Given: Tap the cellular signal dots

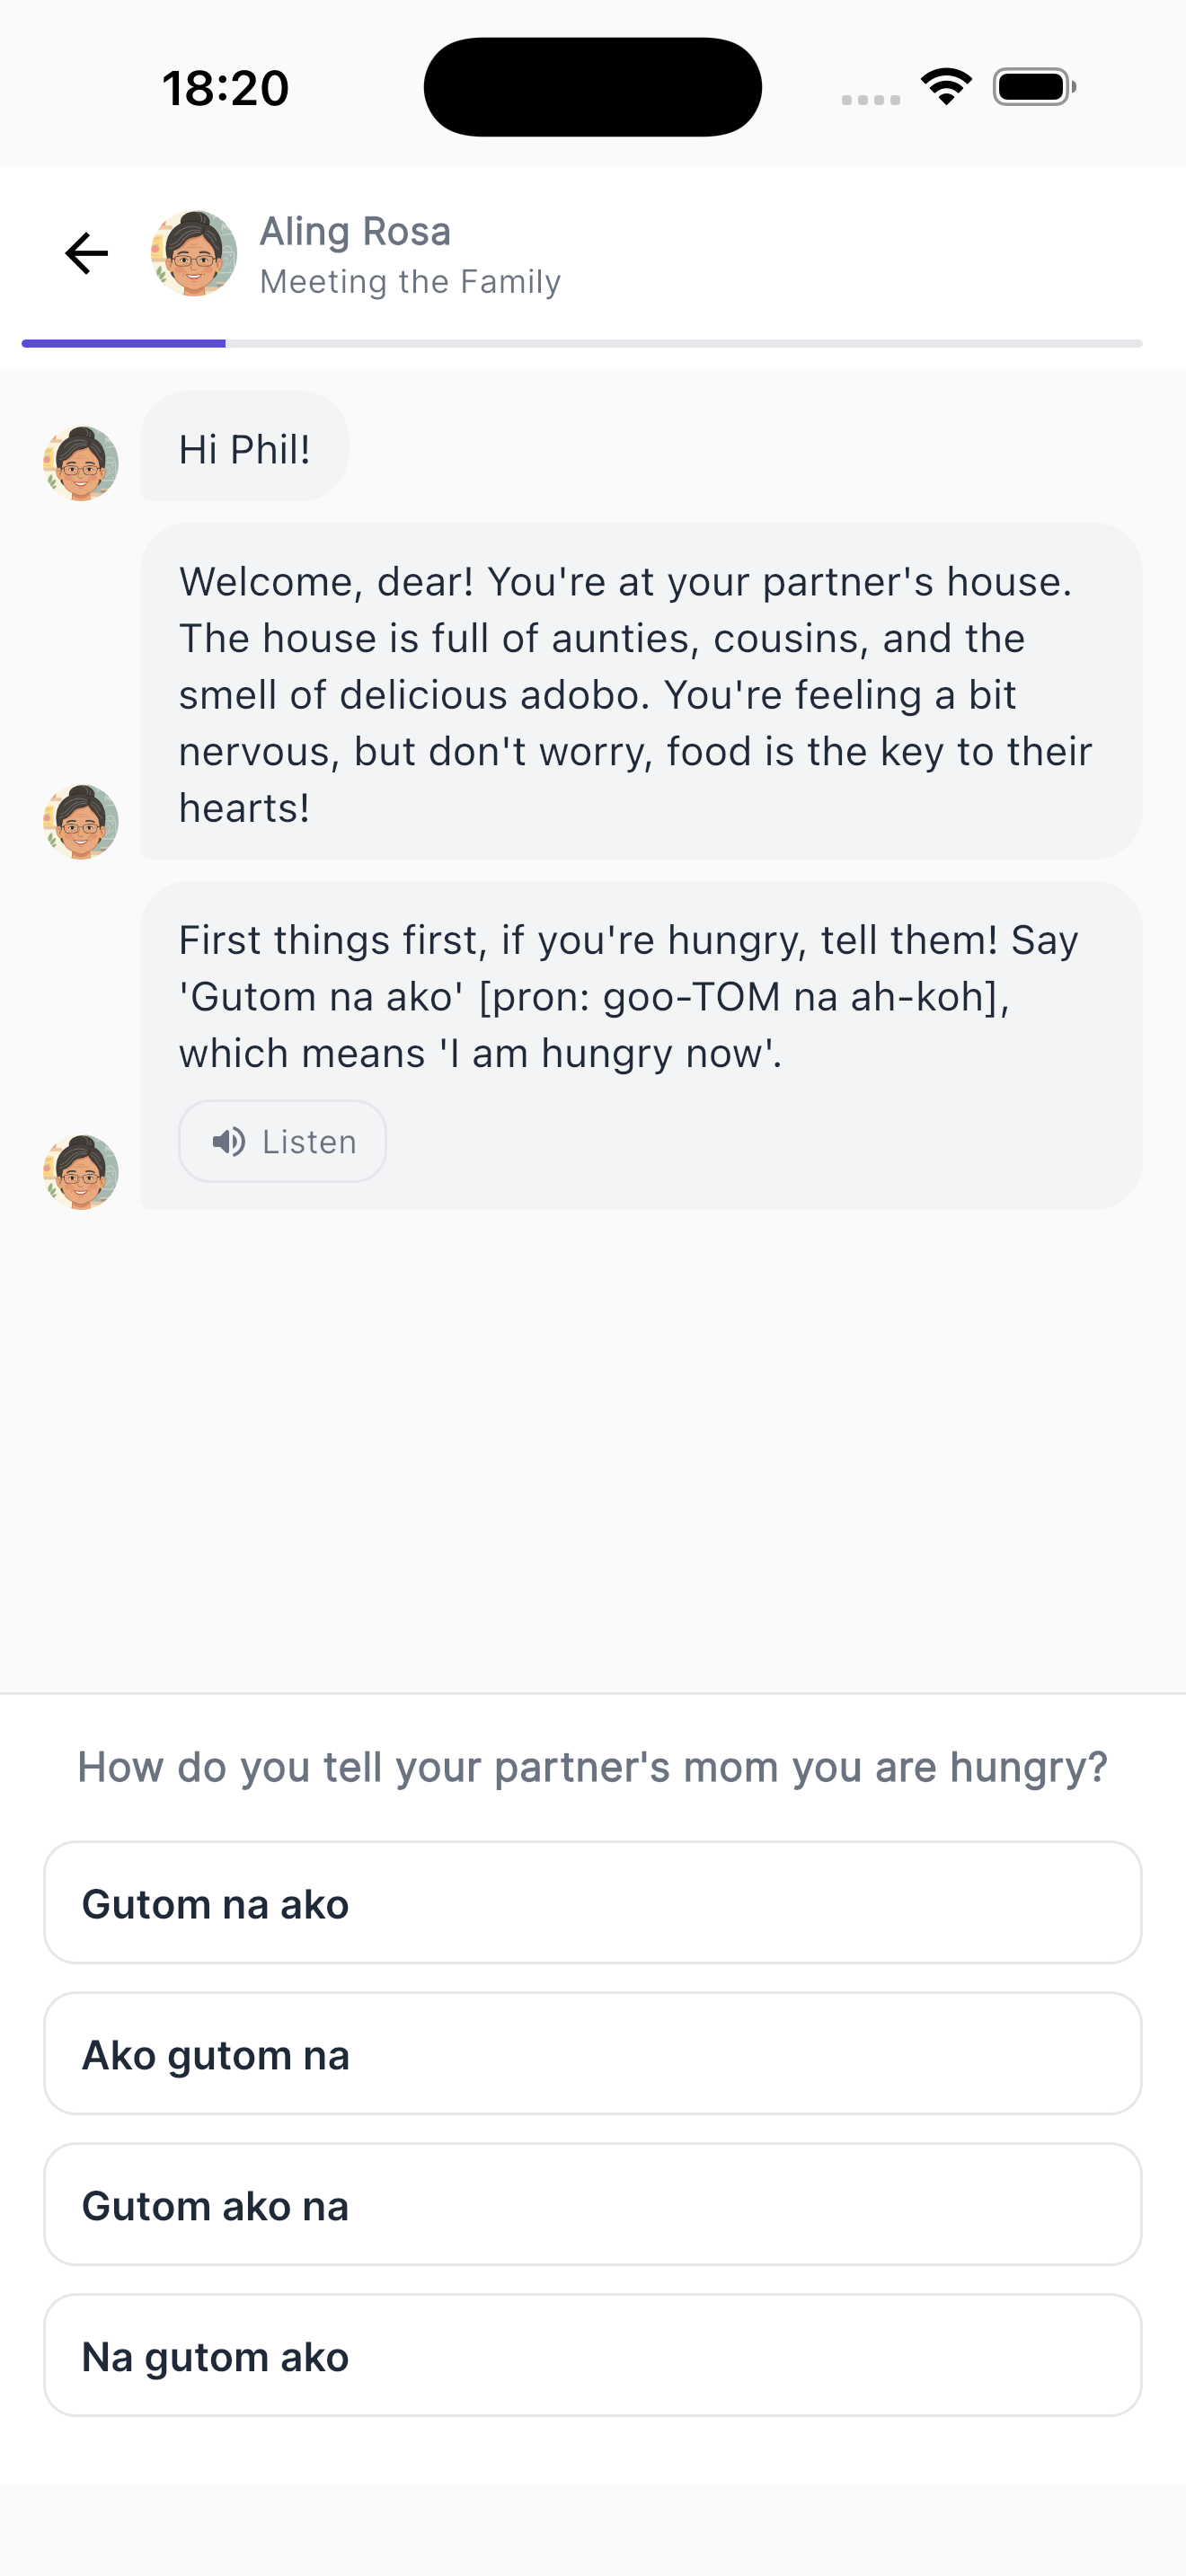Looking at the screenshot, I should pyautogui.click(x=870, y=99).
